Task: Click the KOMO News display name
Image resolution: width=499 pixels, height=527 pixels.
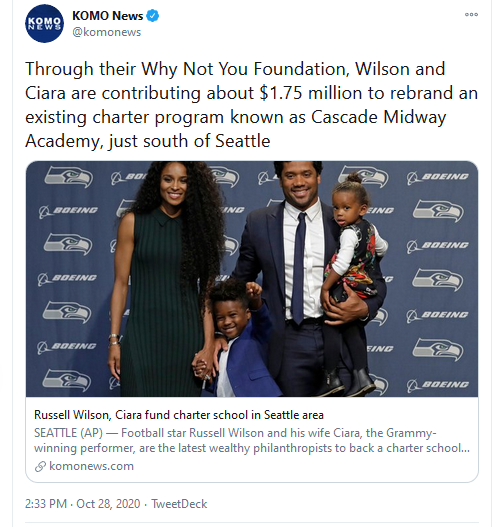Action: [108, 16]
